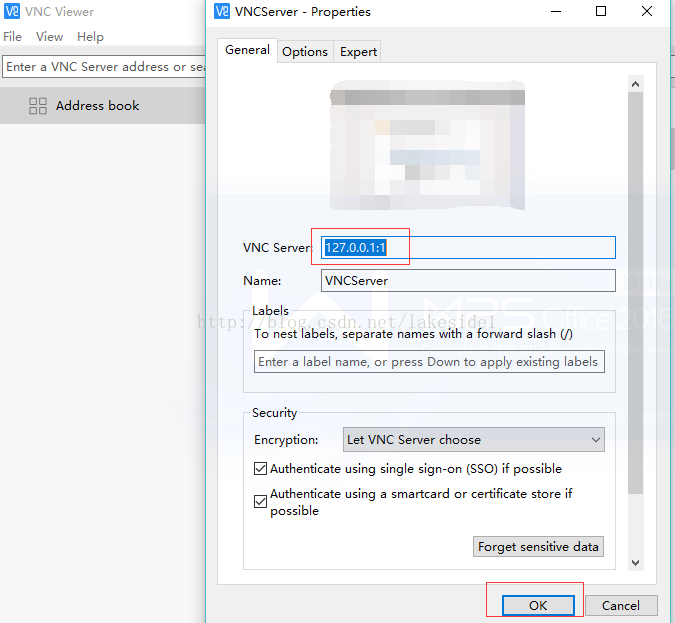Click the Name field containing VNCServer
The image size is (675, 623).
[468, 281]
